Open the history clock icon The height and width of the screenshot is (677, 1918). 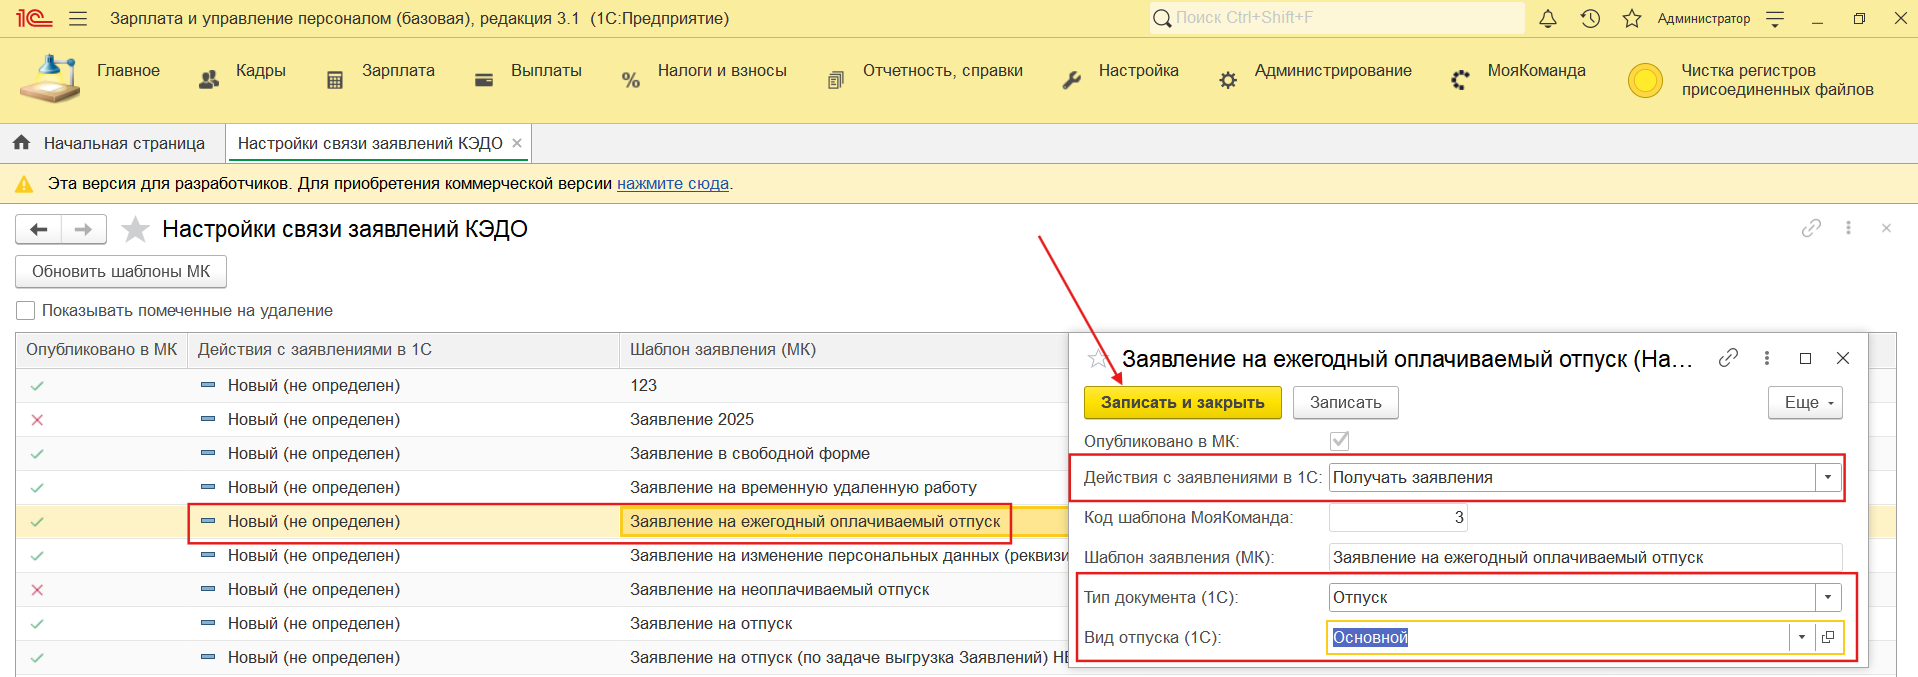1590,18
